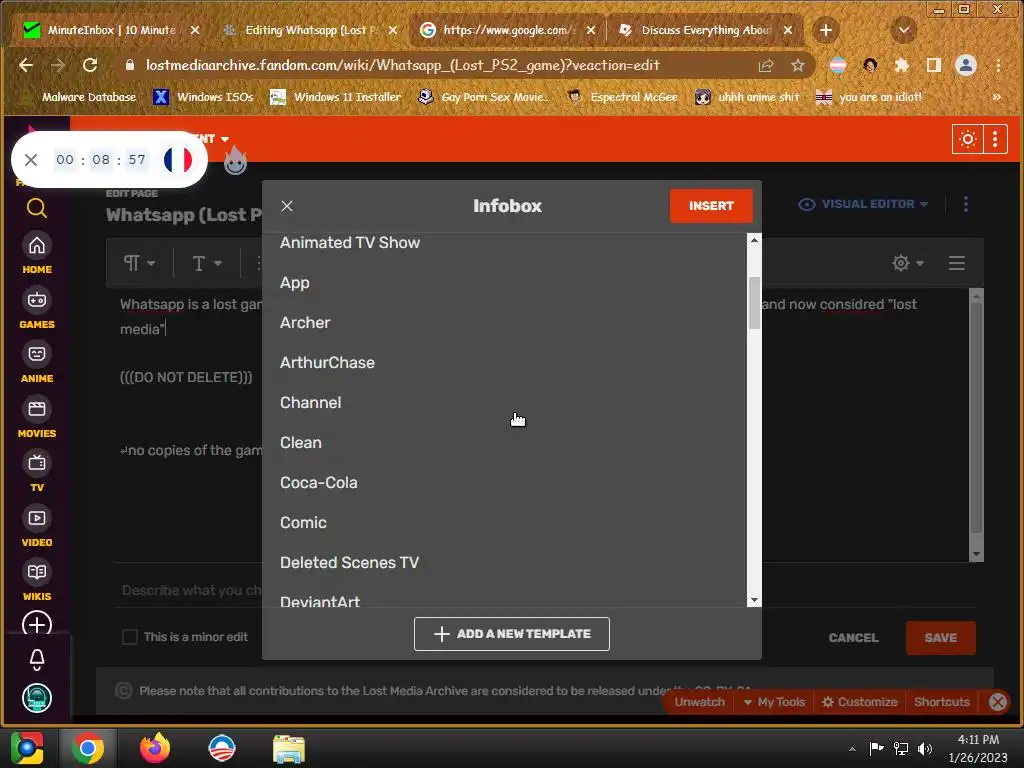Open the Games section
The height and width of the screenshot is (768, 1024).
(x=37, y=309)
